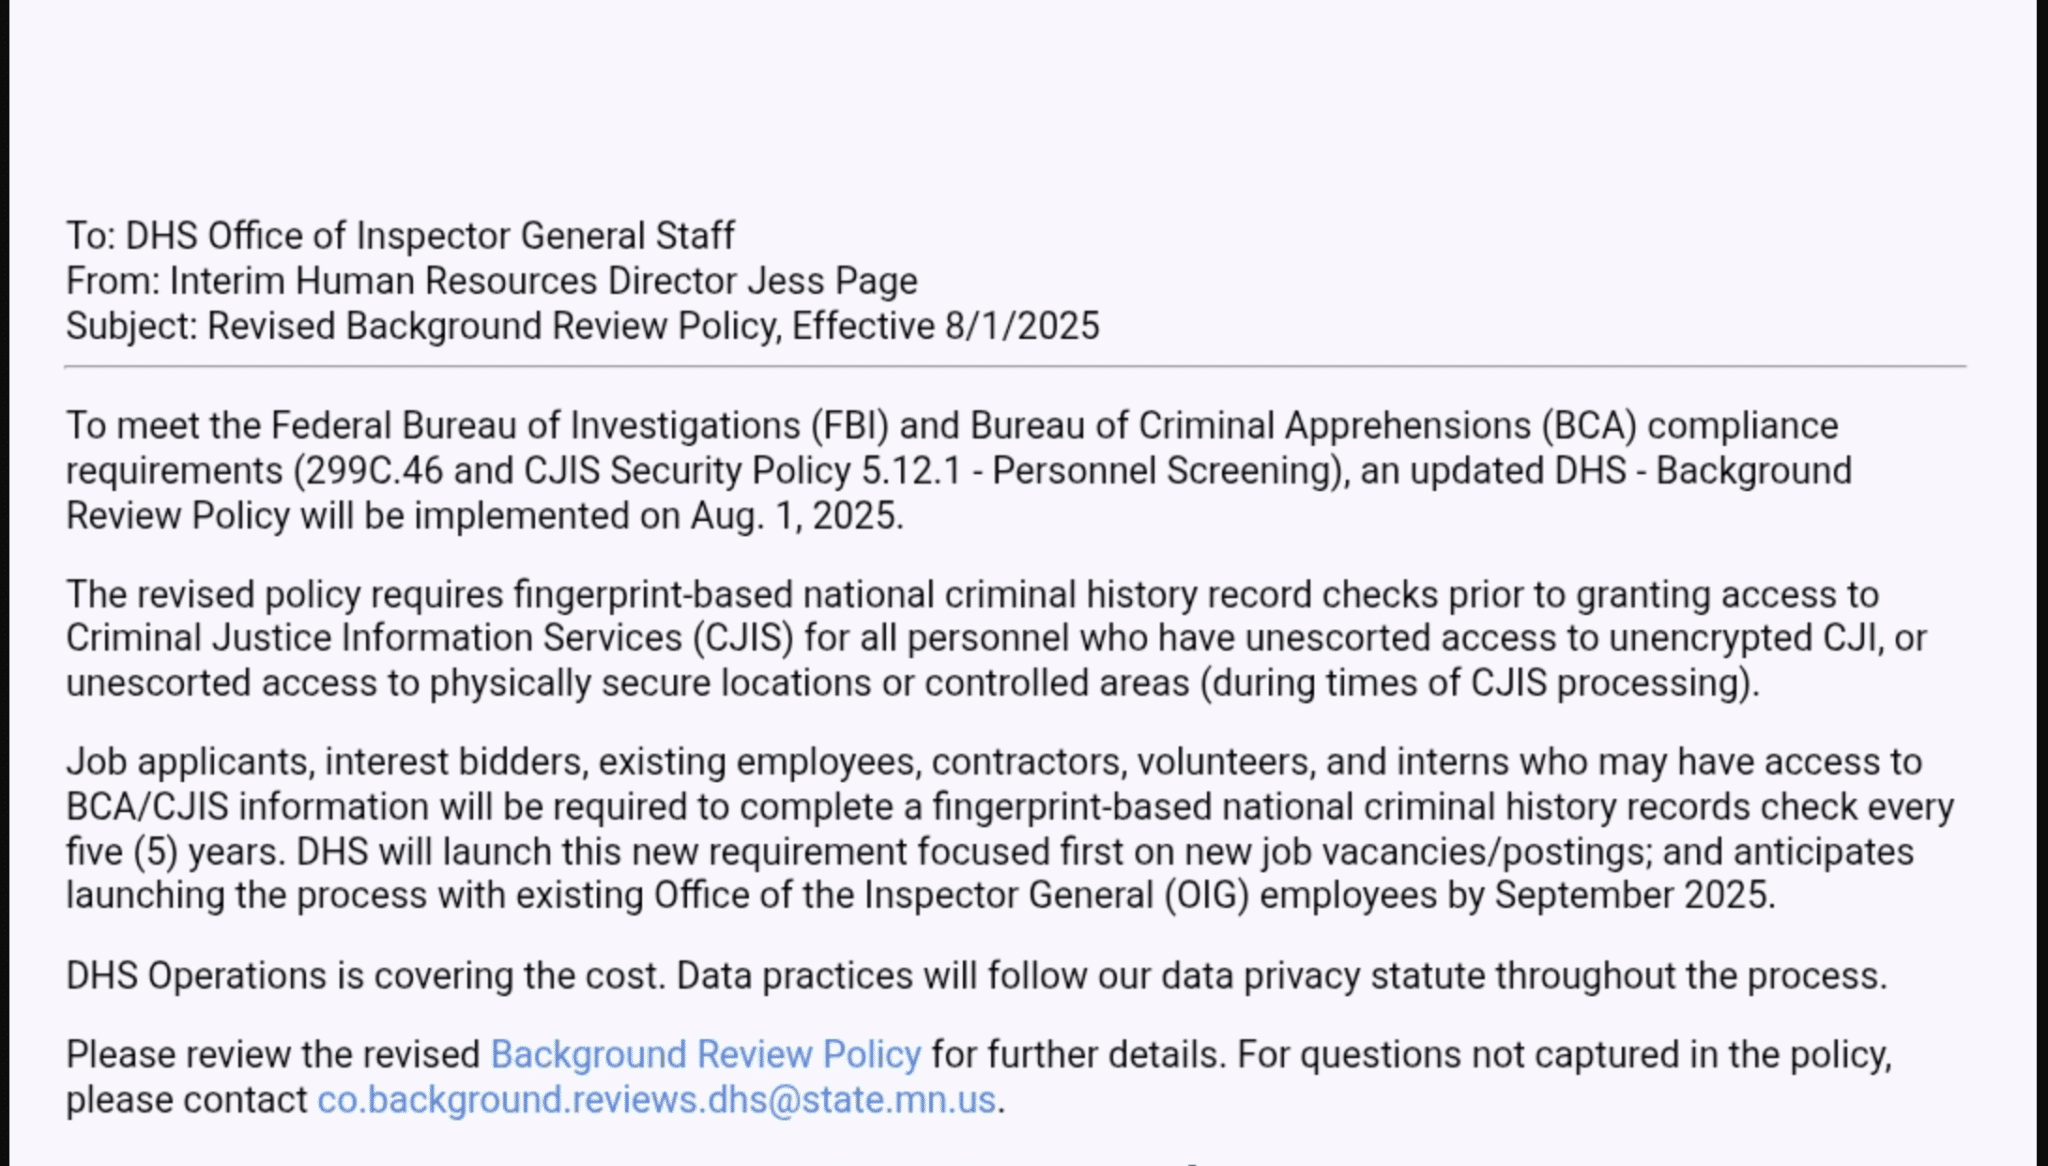Click the "DHS Operations is covering the cost" sentence
Image resolution: width=2048 pixels, height=1166 pixels.
pyautogui.click(x=364, y=975)
